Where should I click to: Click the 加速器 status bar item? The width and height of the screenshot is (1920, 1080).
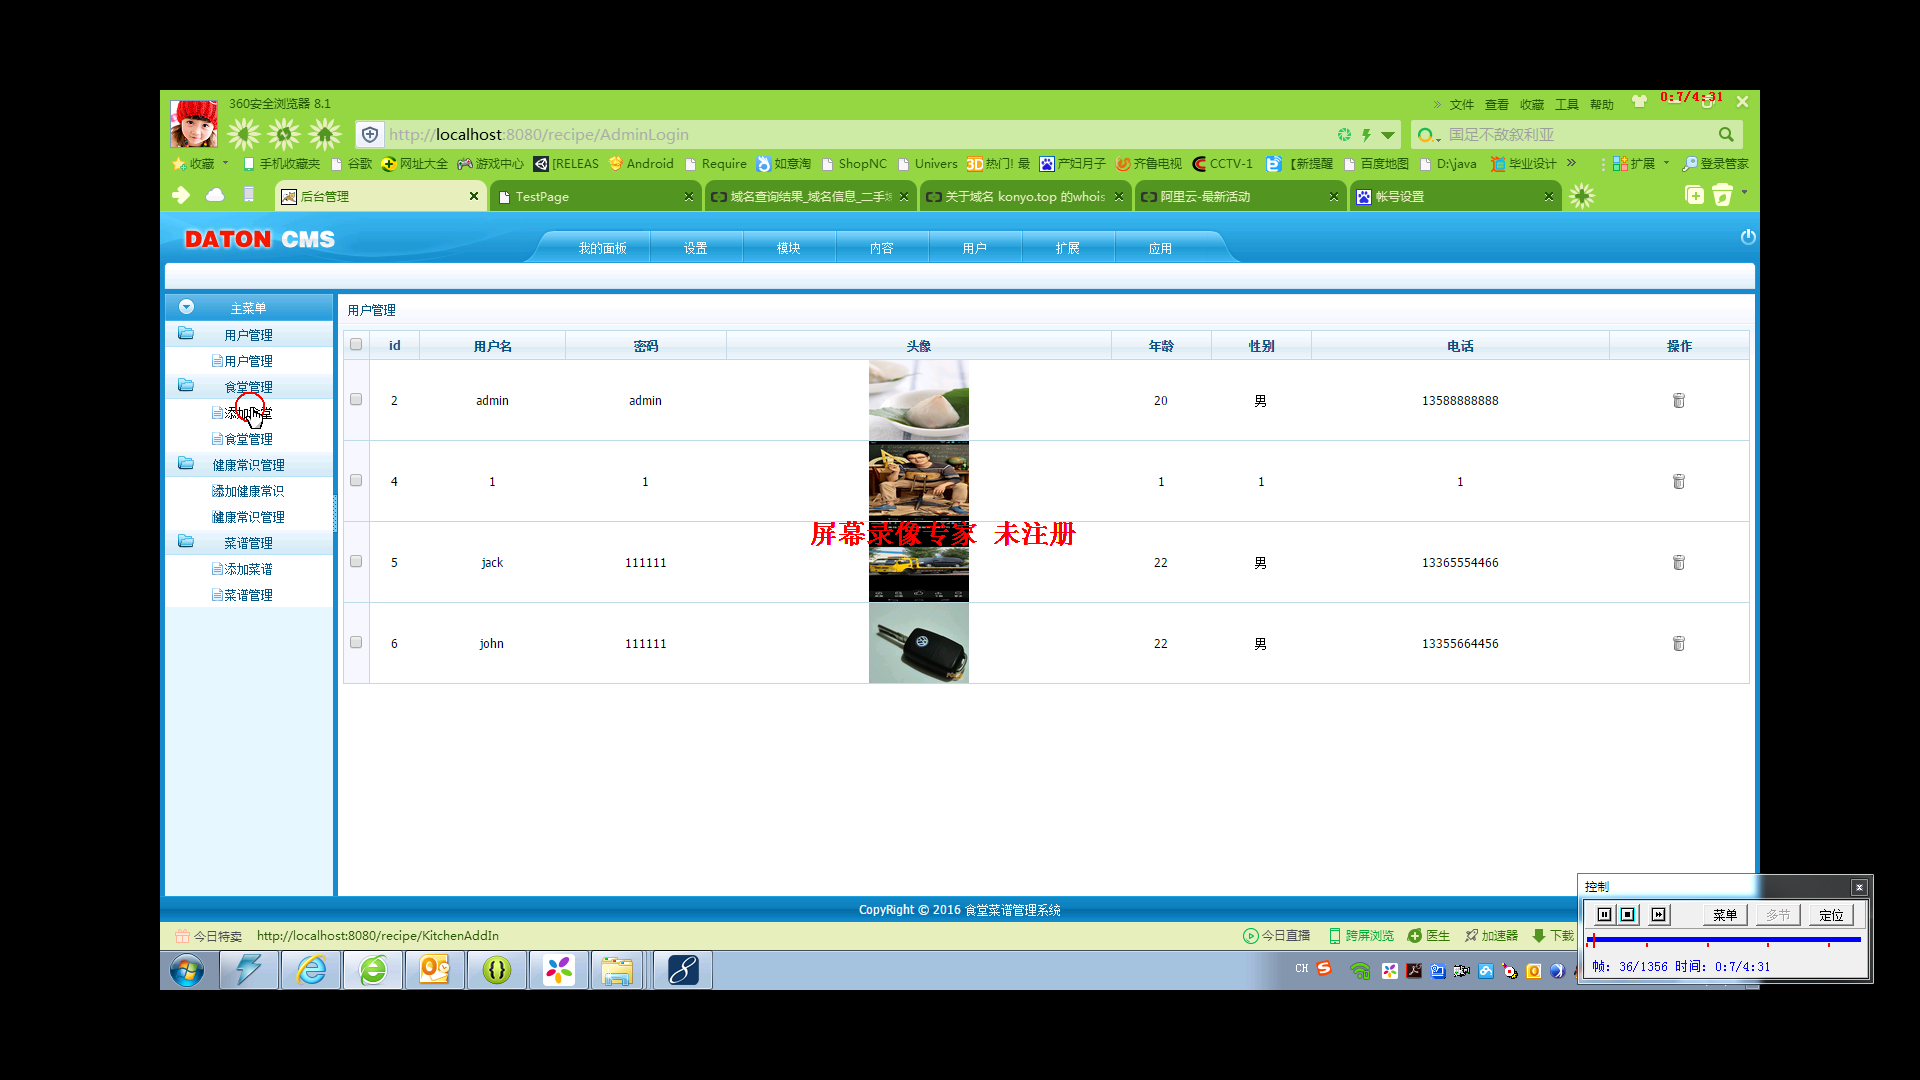tap(1492, 935)
